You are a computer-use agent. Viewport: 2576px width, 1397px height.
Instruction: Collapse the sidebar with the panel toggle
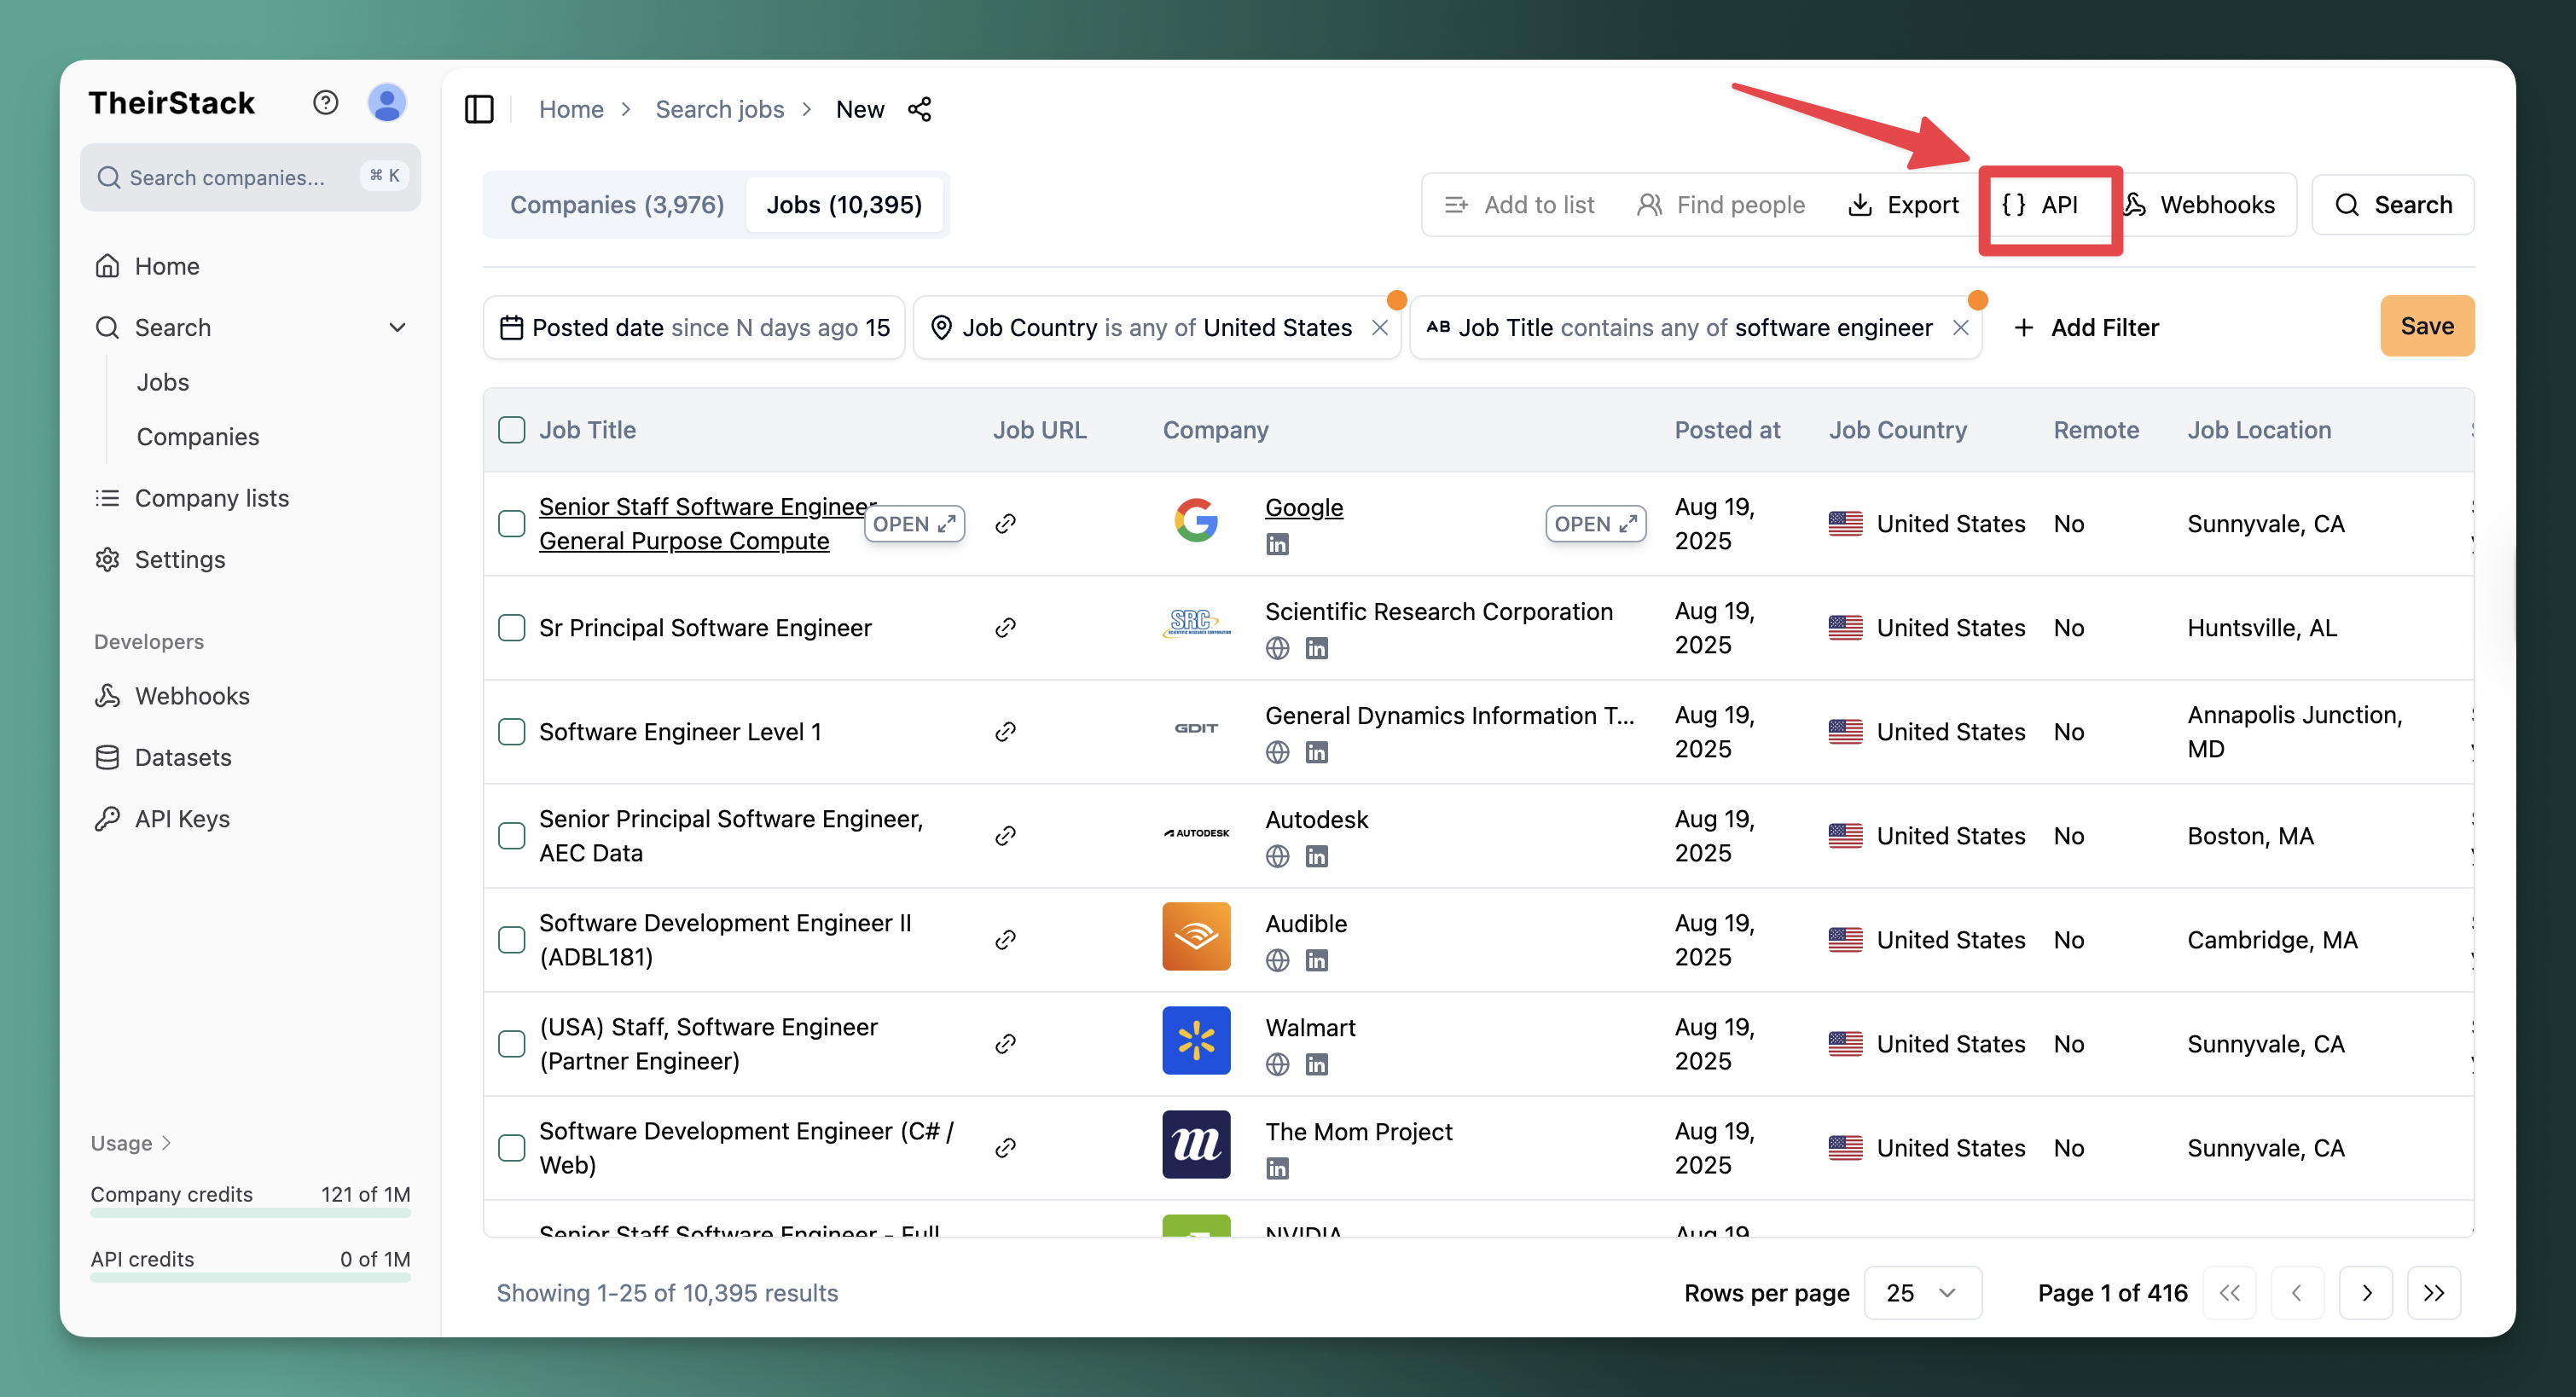click(479, 109)
